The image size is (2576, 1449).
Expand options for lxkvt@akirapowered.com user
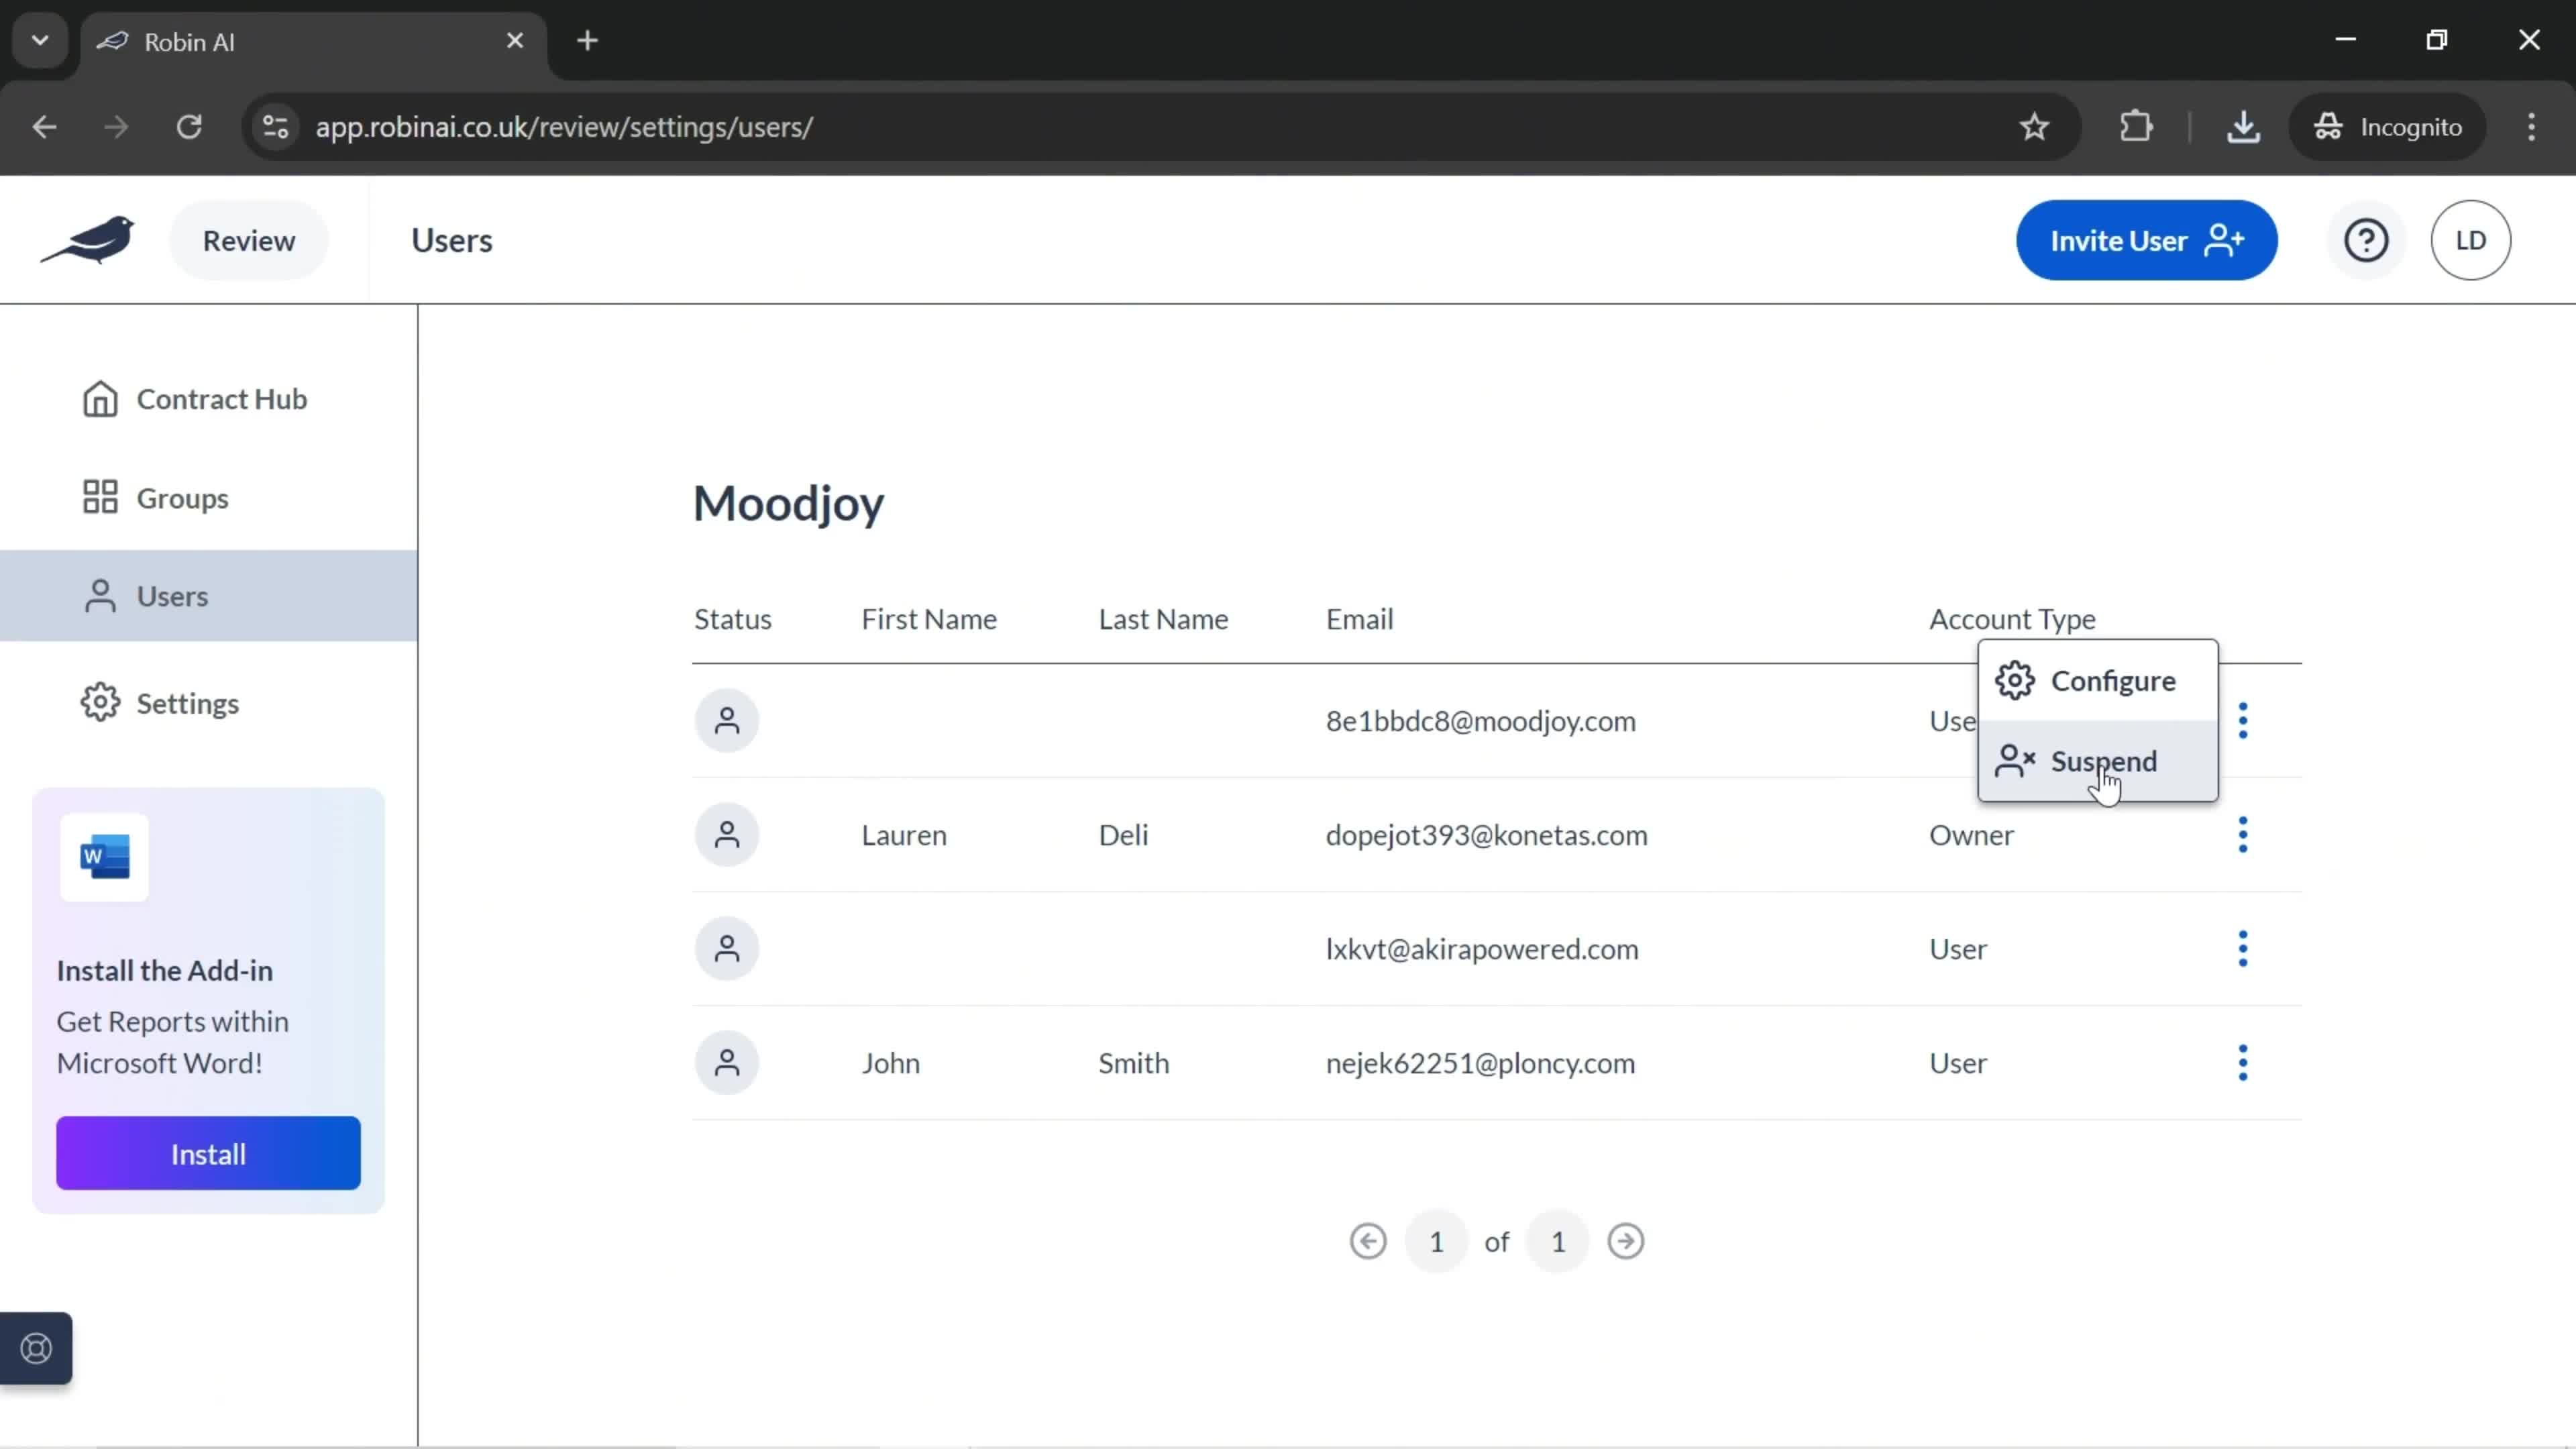(2243, 950)
